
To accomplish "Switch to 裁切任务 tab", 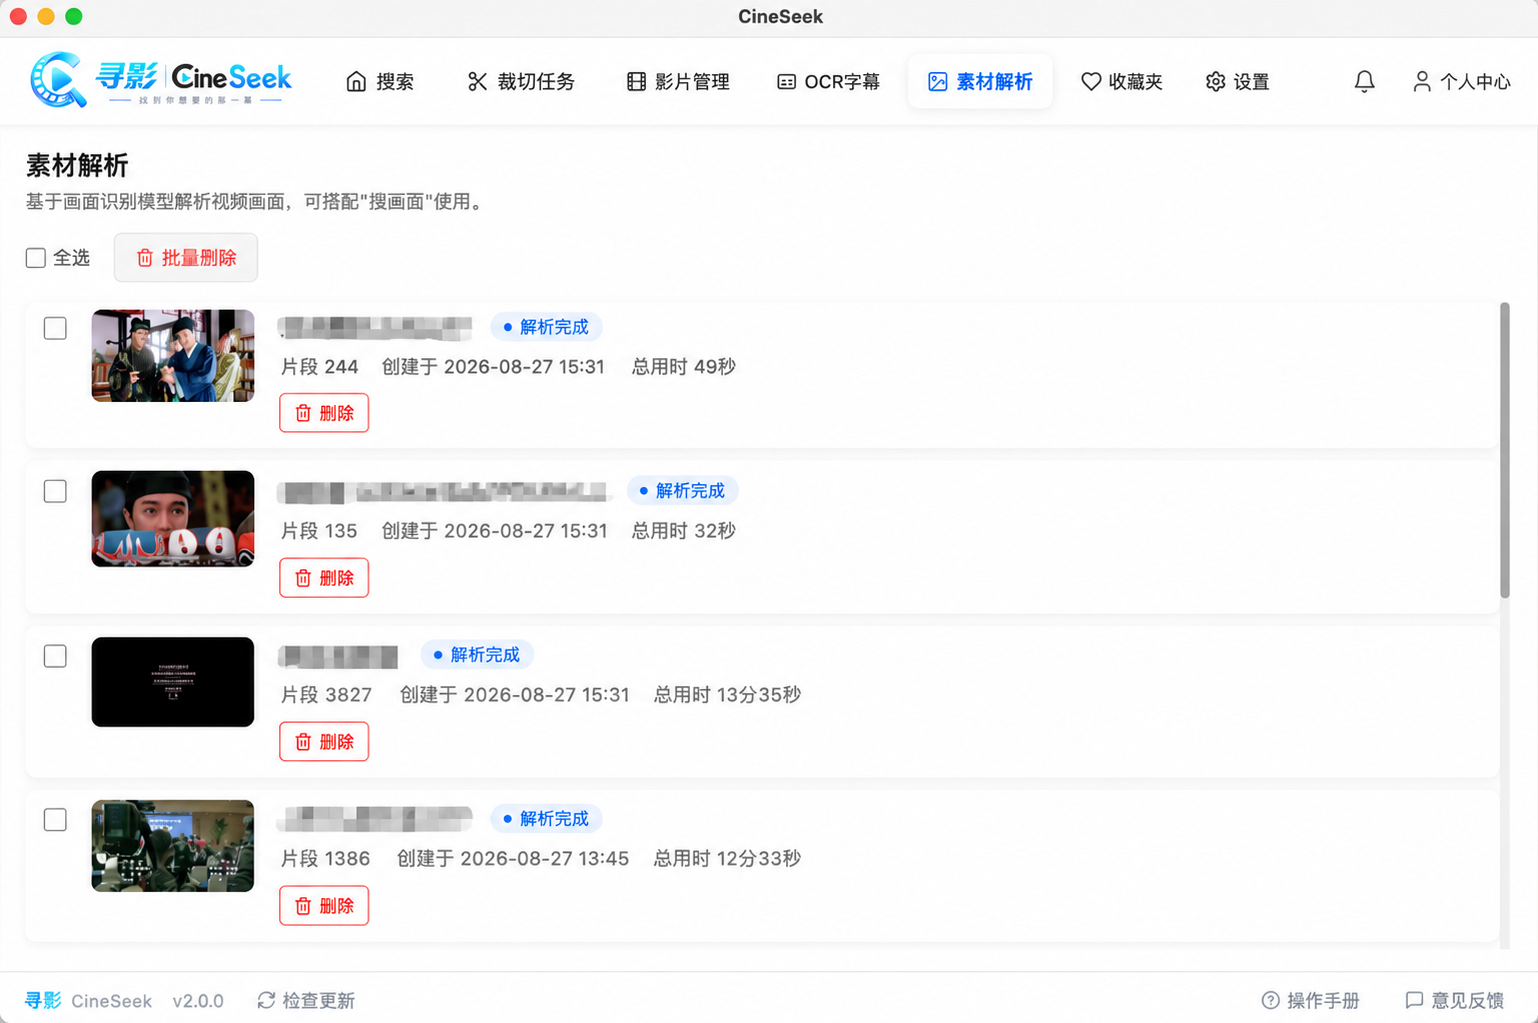I will coord(521,82).
